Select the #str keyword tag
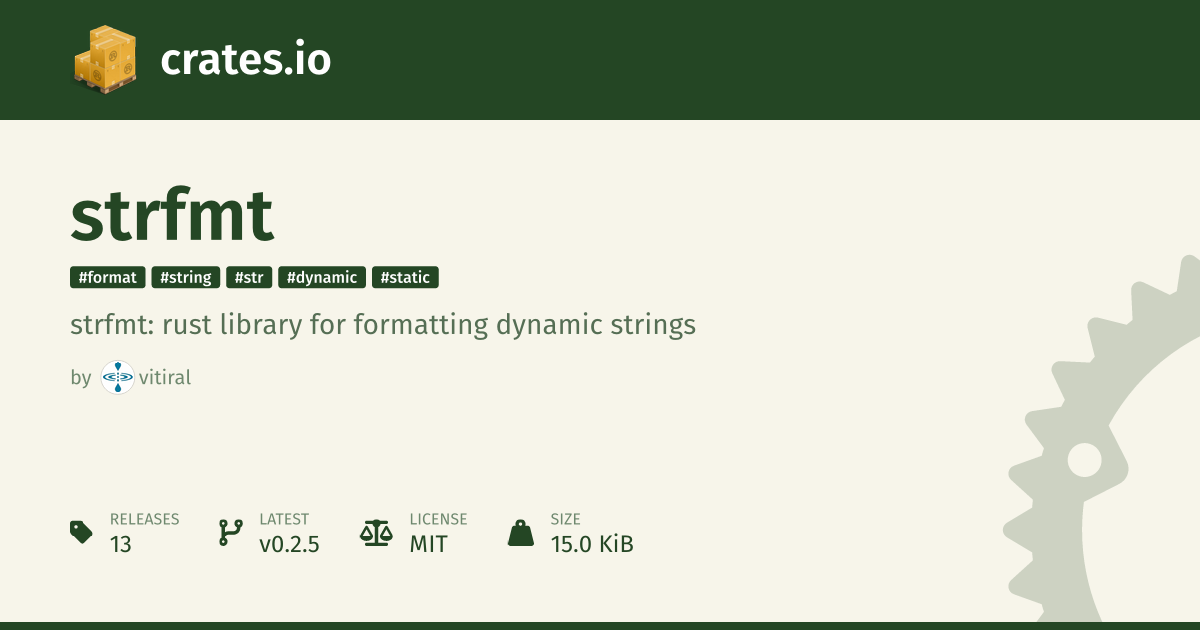The width and height of the screenshot is (1200, 630). click(249, 278)
